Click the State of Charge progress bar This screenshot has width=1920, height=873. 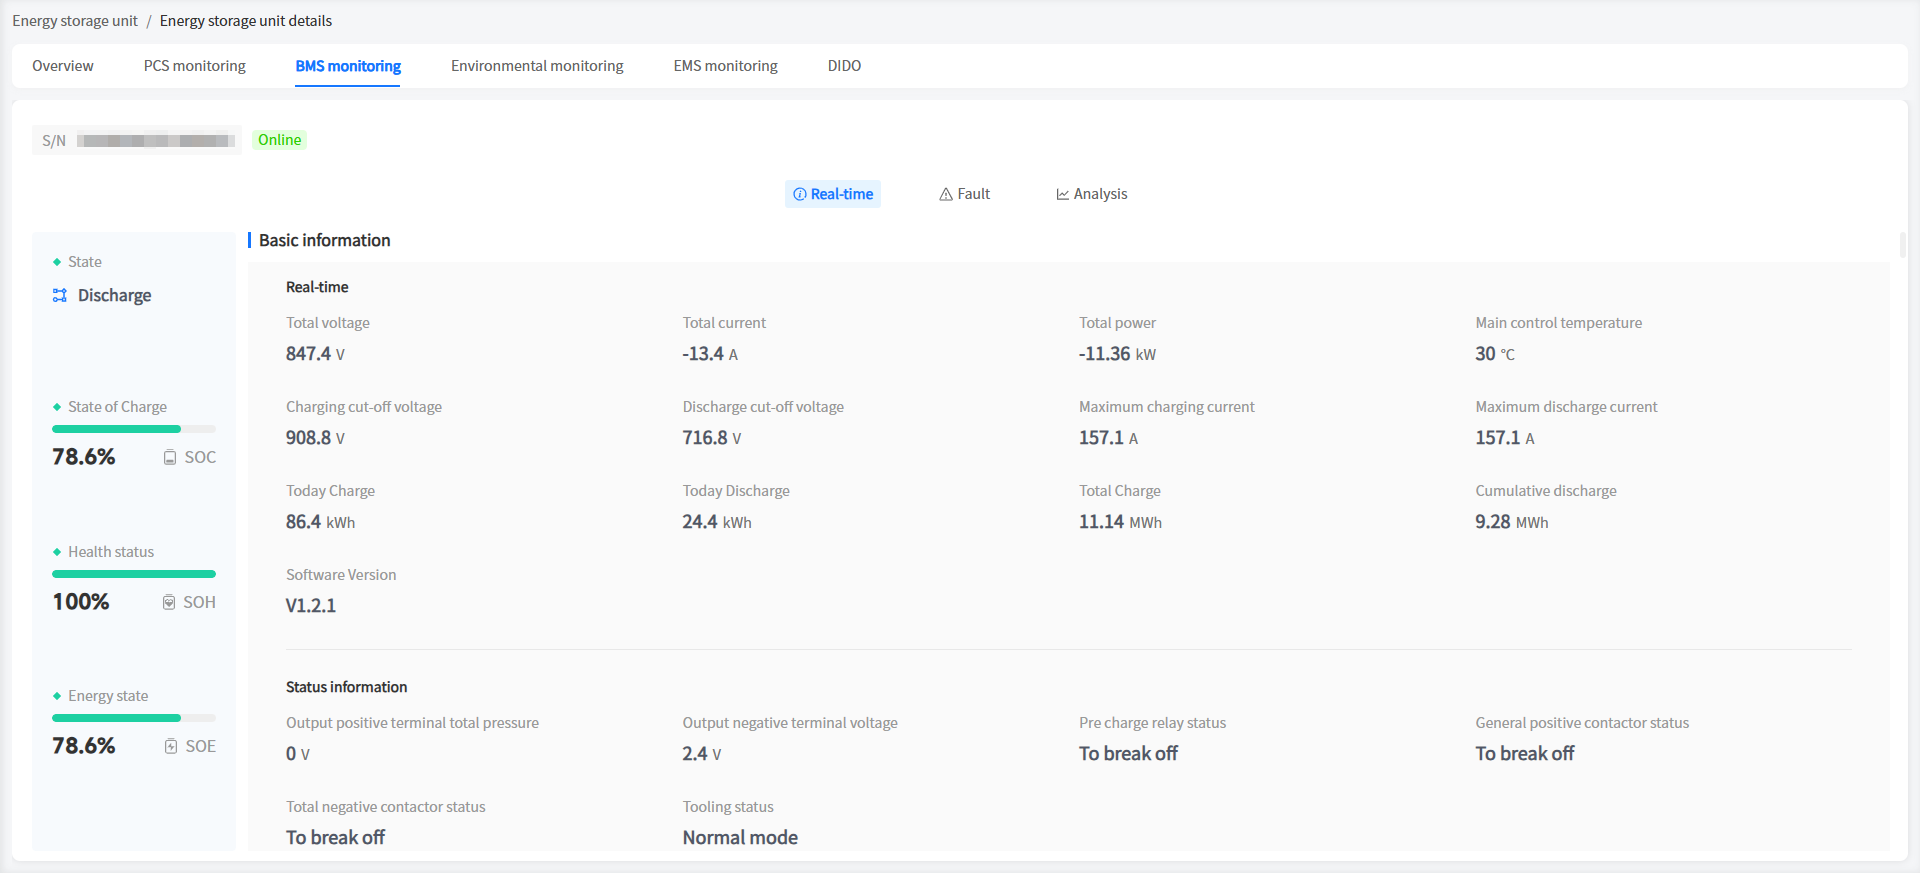(134, 429)
